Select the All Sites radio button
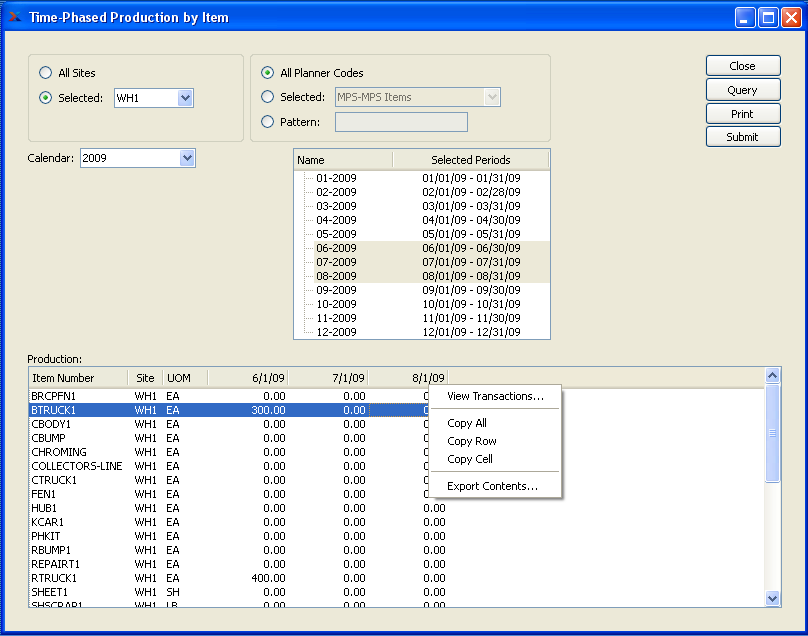The image size is (808, 636). pos(45,73)
